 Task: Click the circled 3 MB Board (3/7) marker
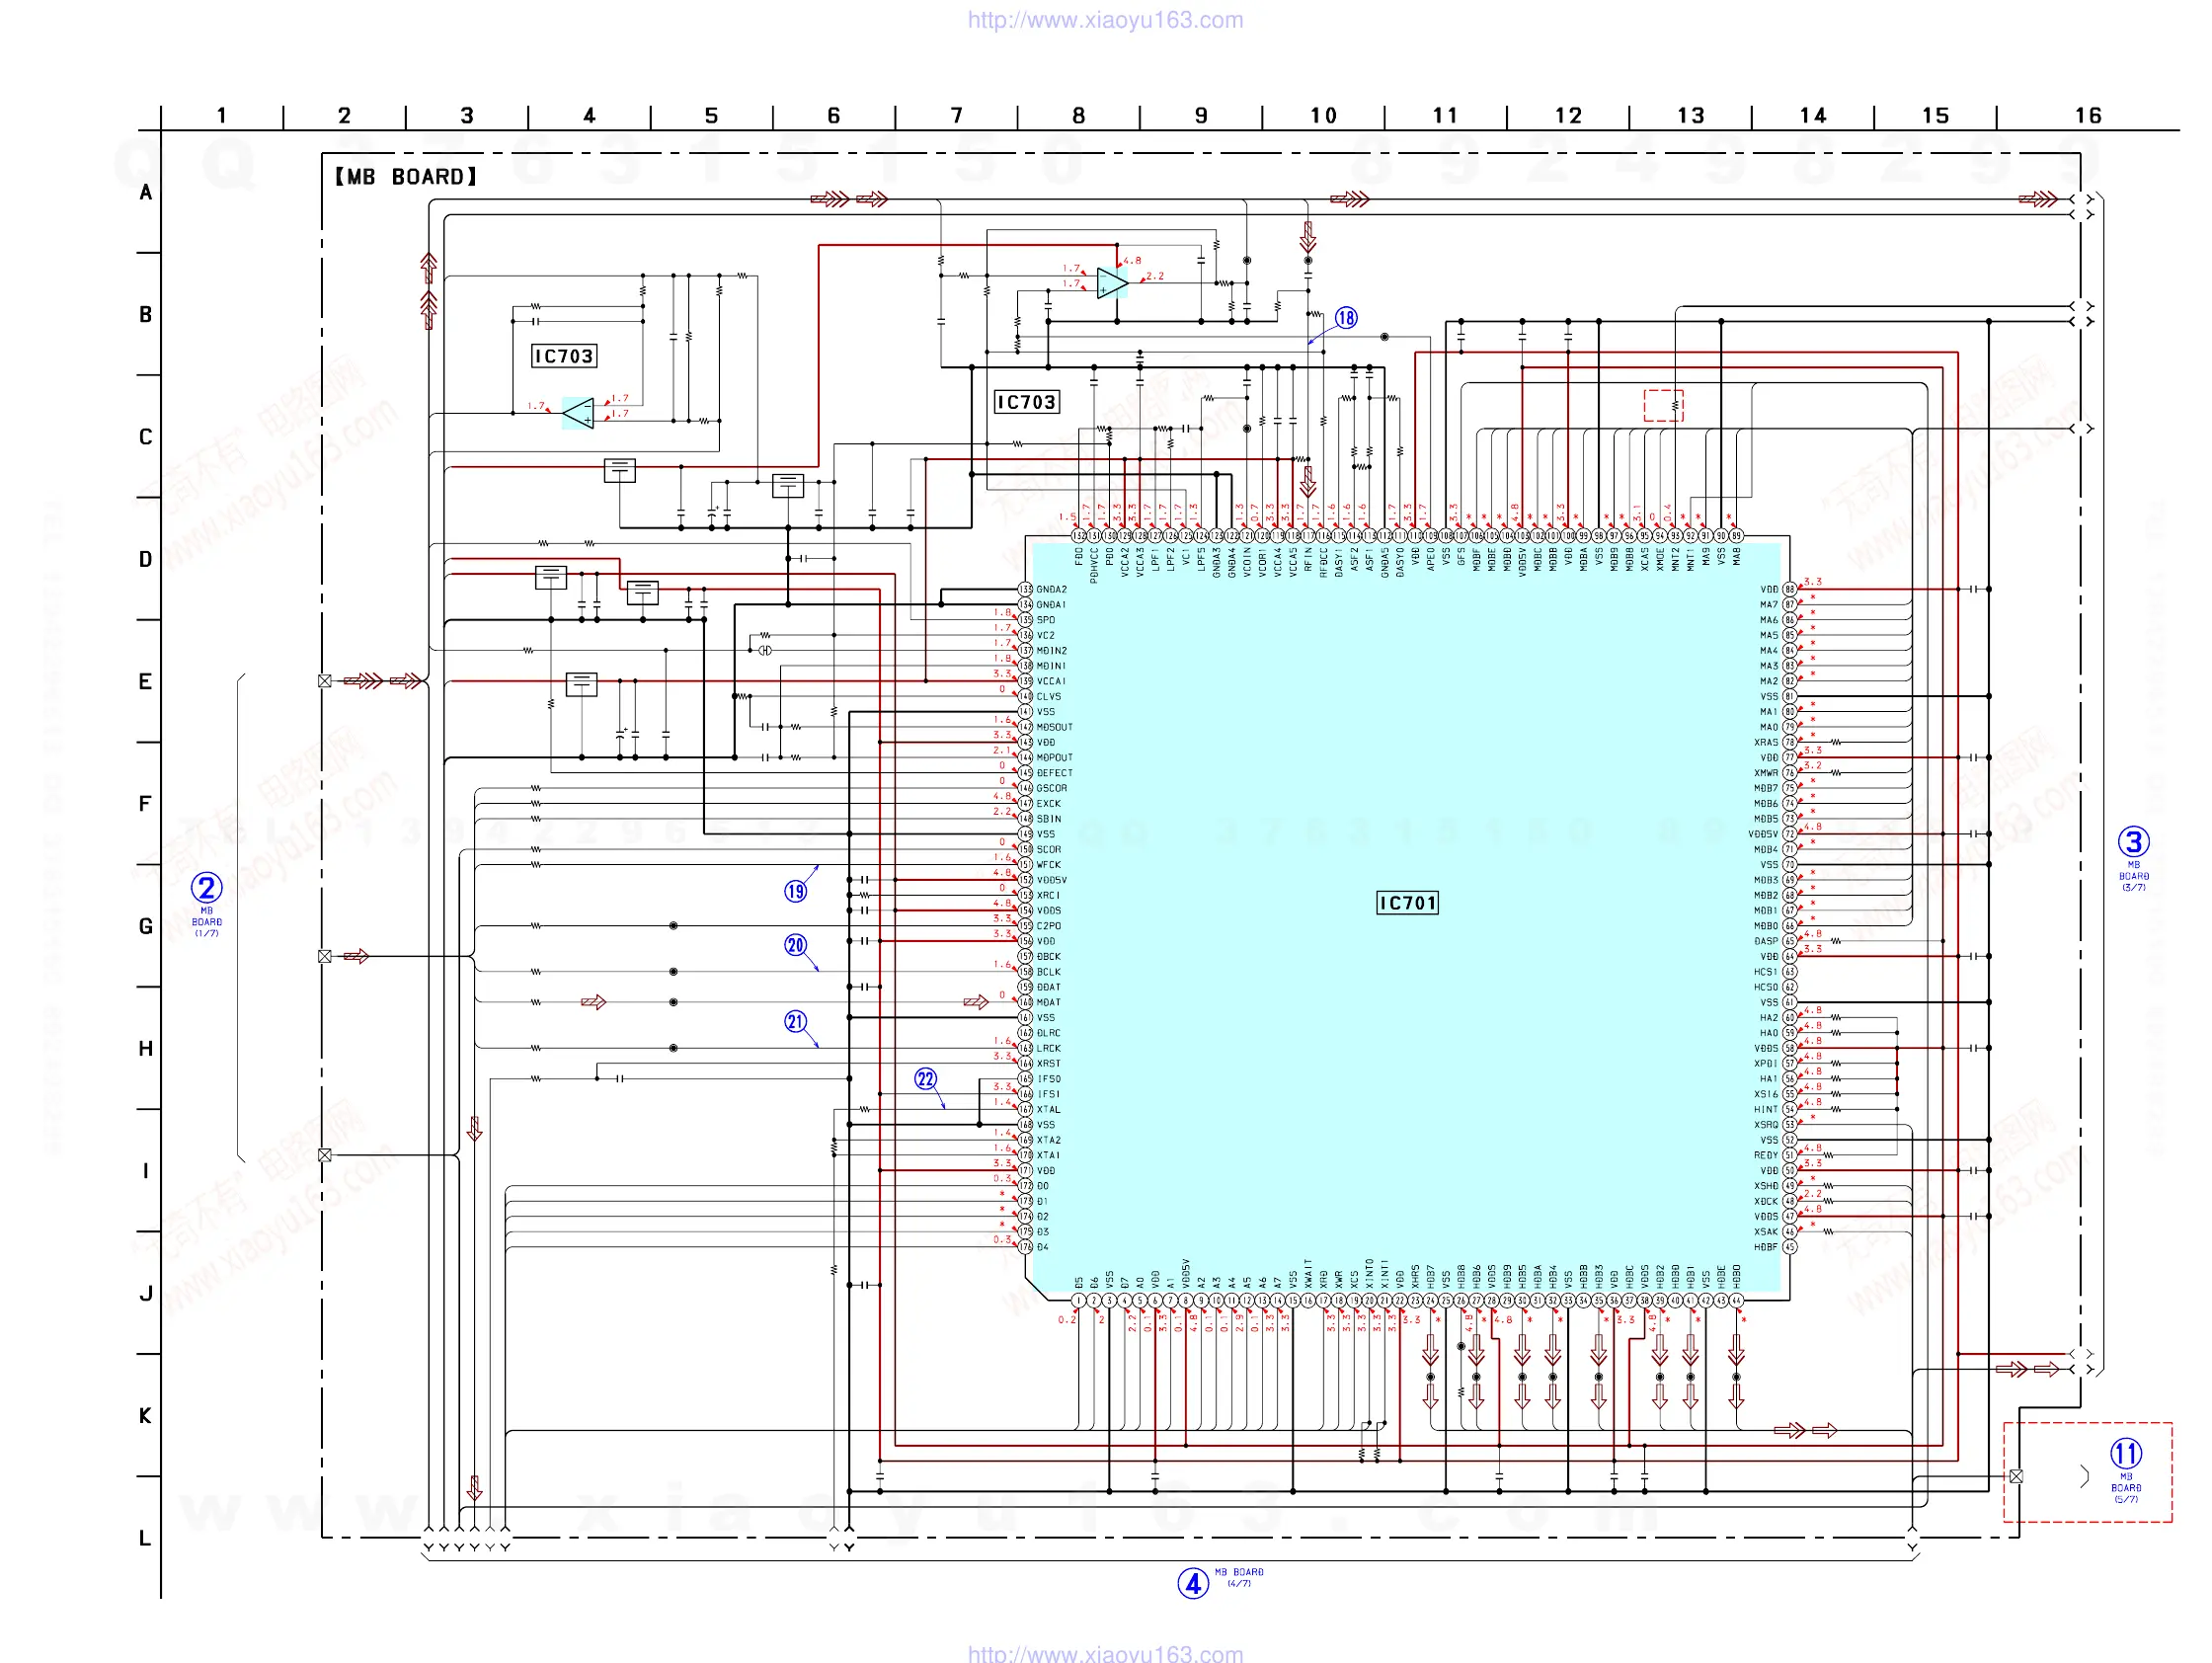point(2133,842)
